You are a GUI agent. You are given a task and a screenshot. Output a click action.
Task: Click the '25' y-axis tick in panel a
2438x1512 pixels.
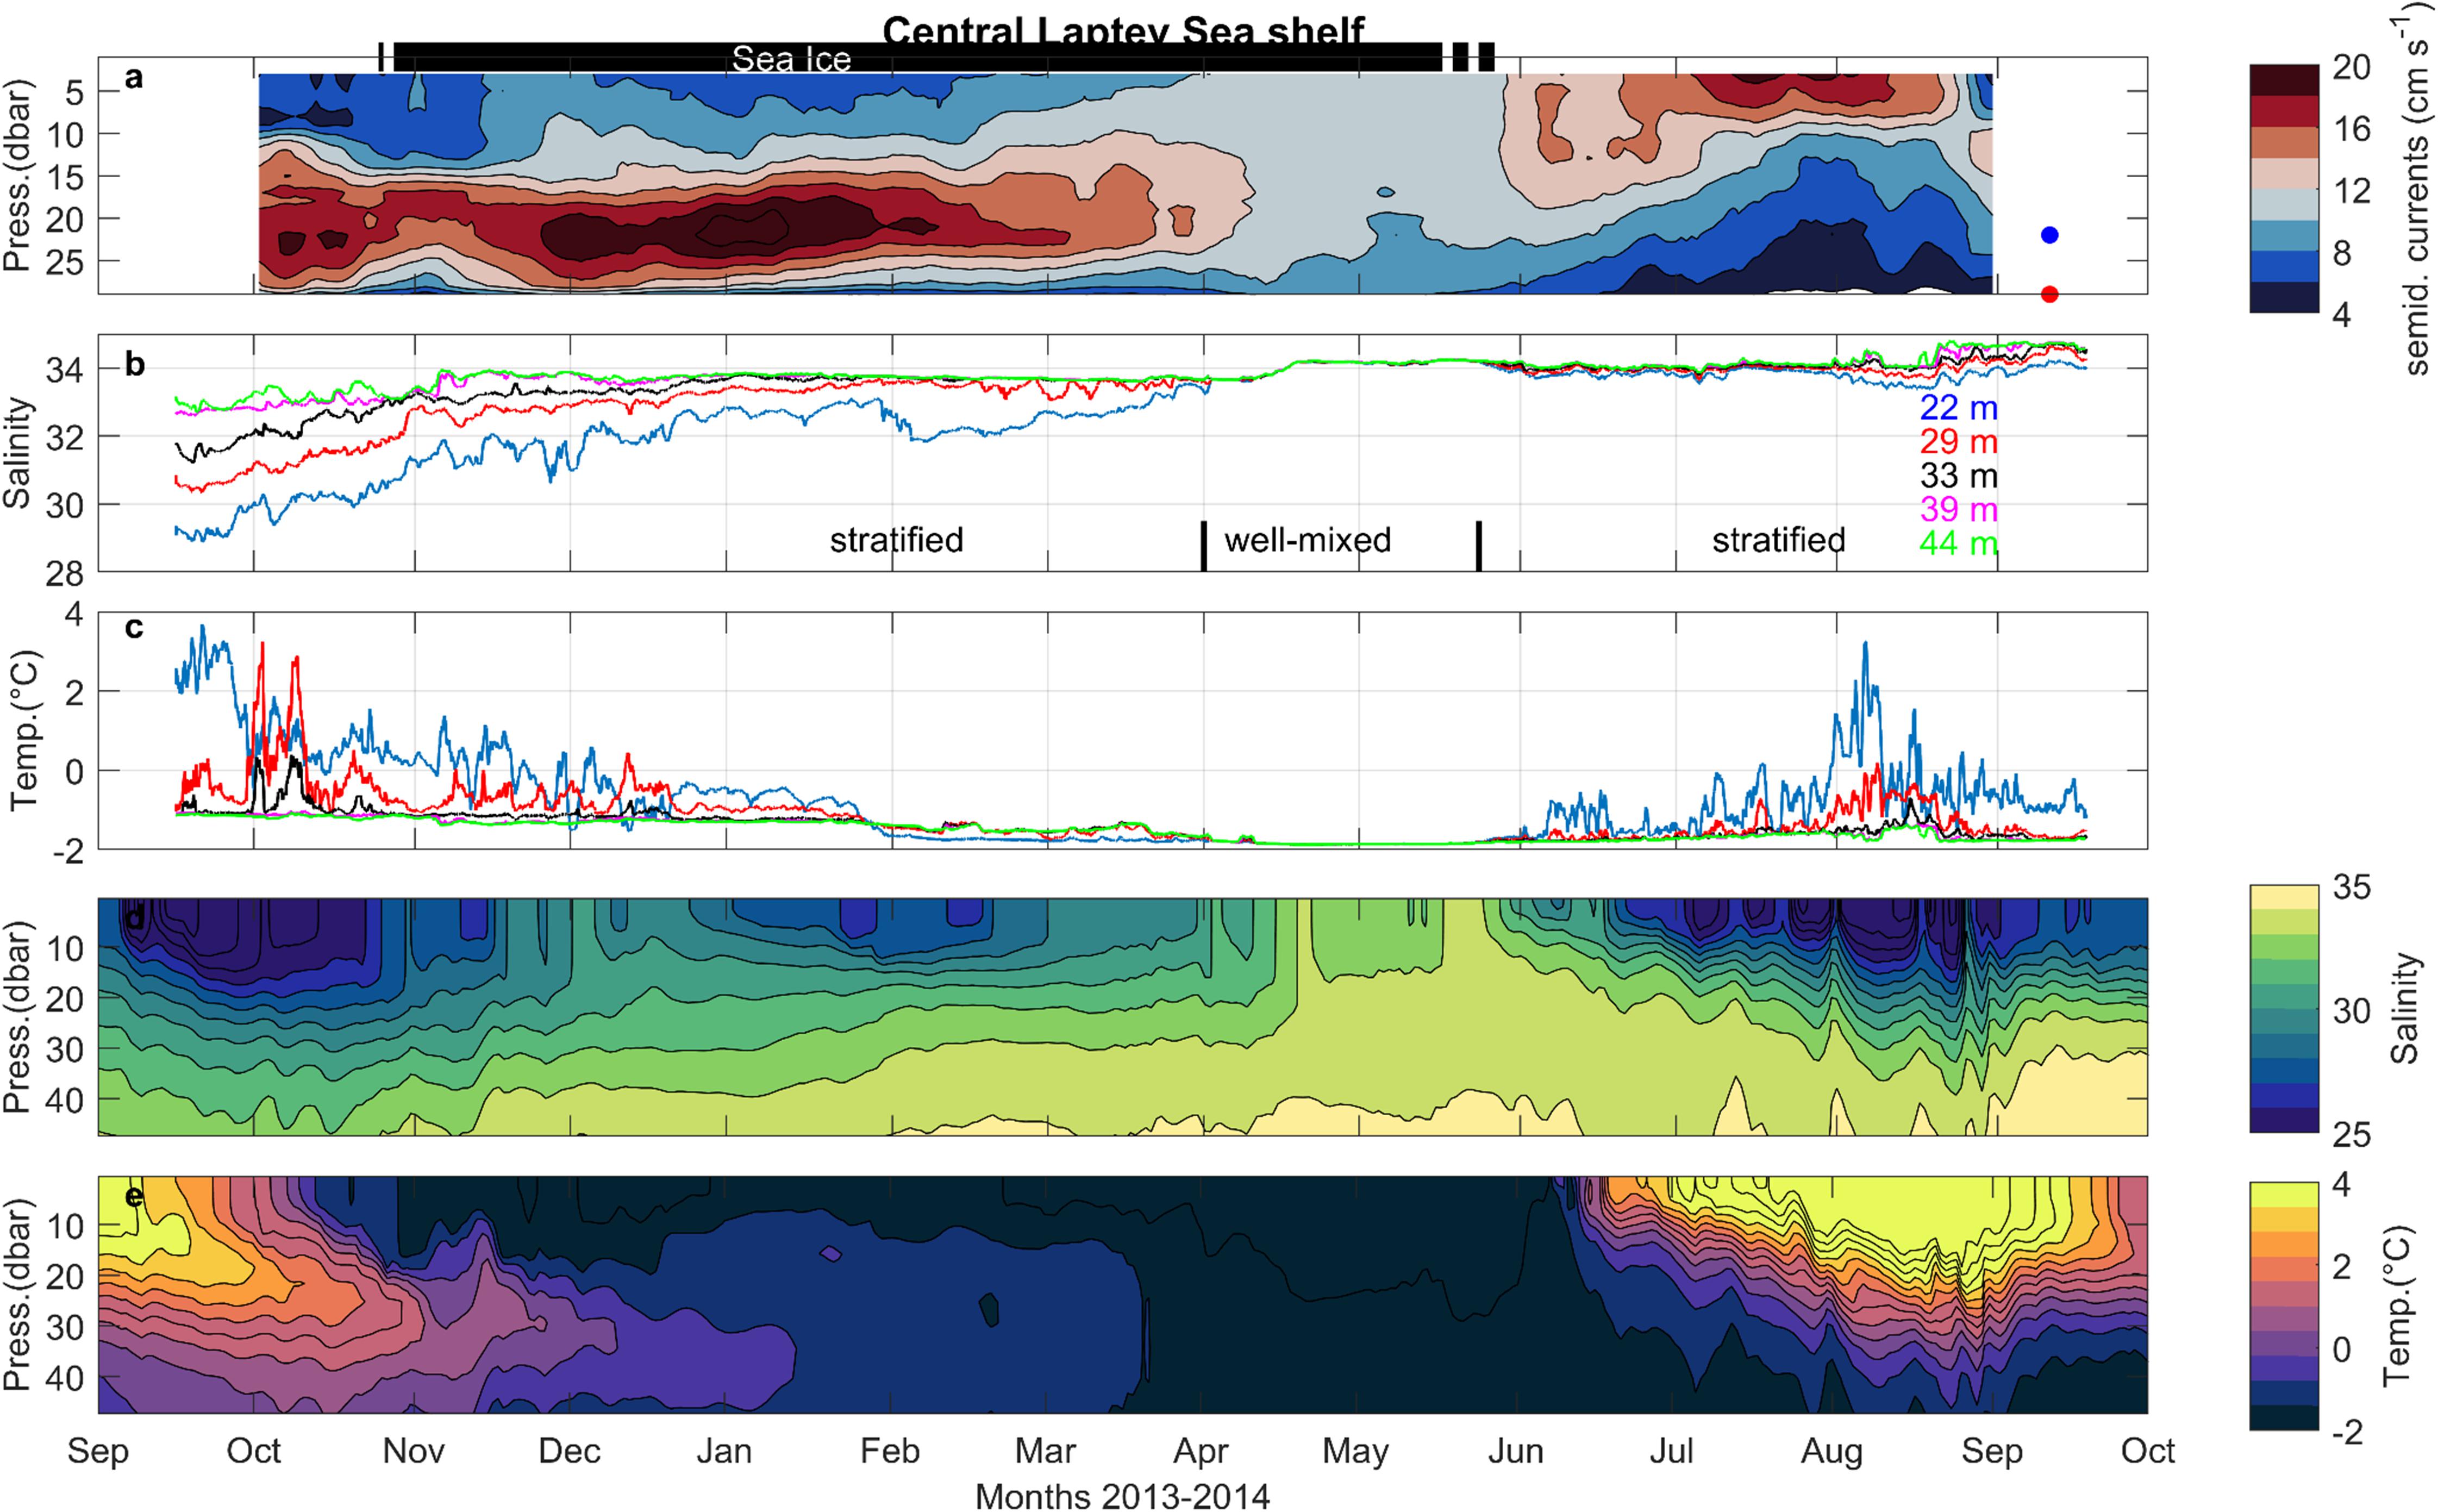tap(64, 262)
